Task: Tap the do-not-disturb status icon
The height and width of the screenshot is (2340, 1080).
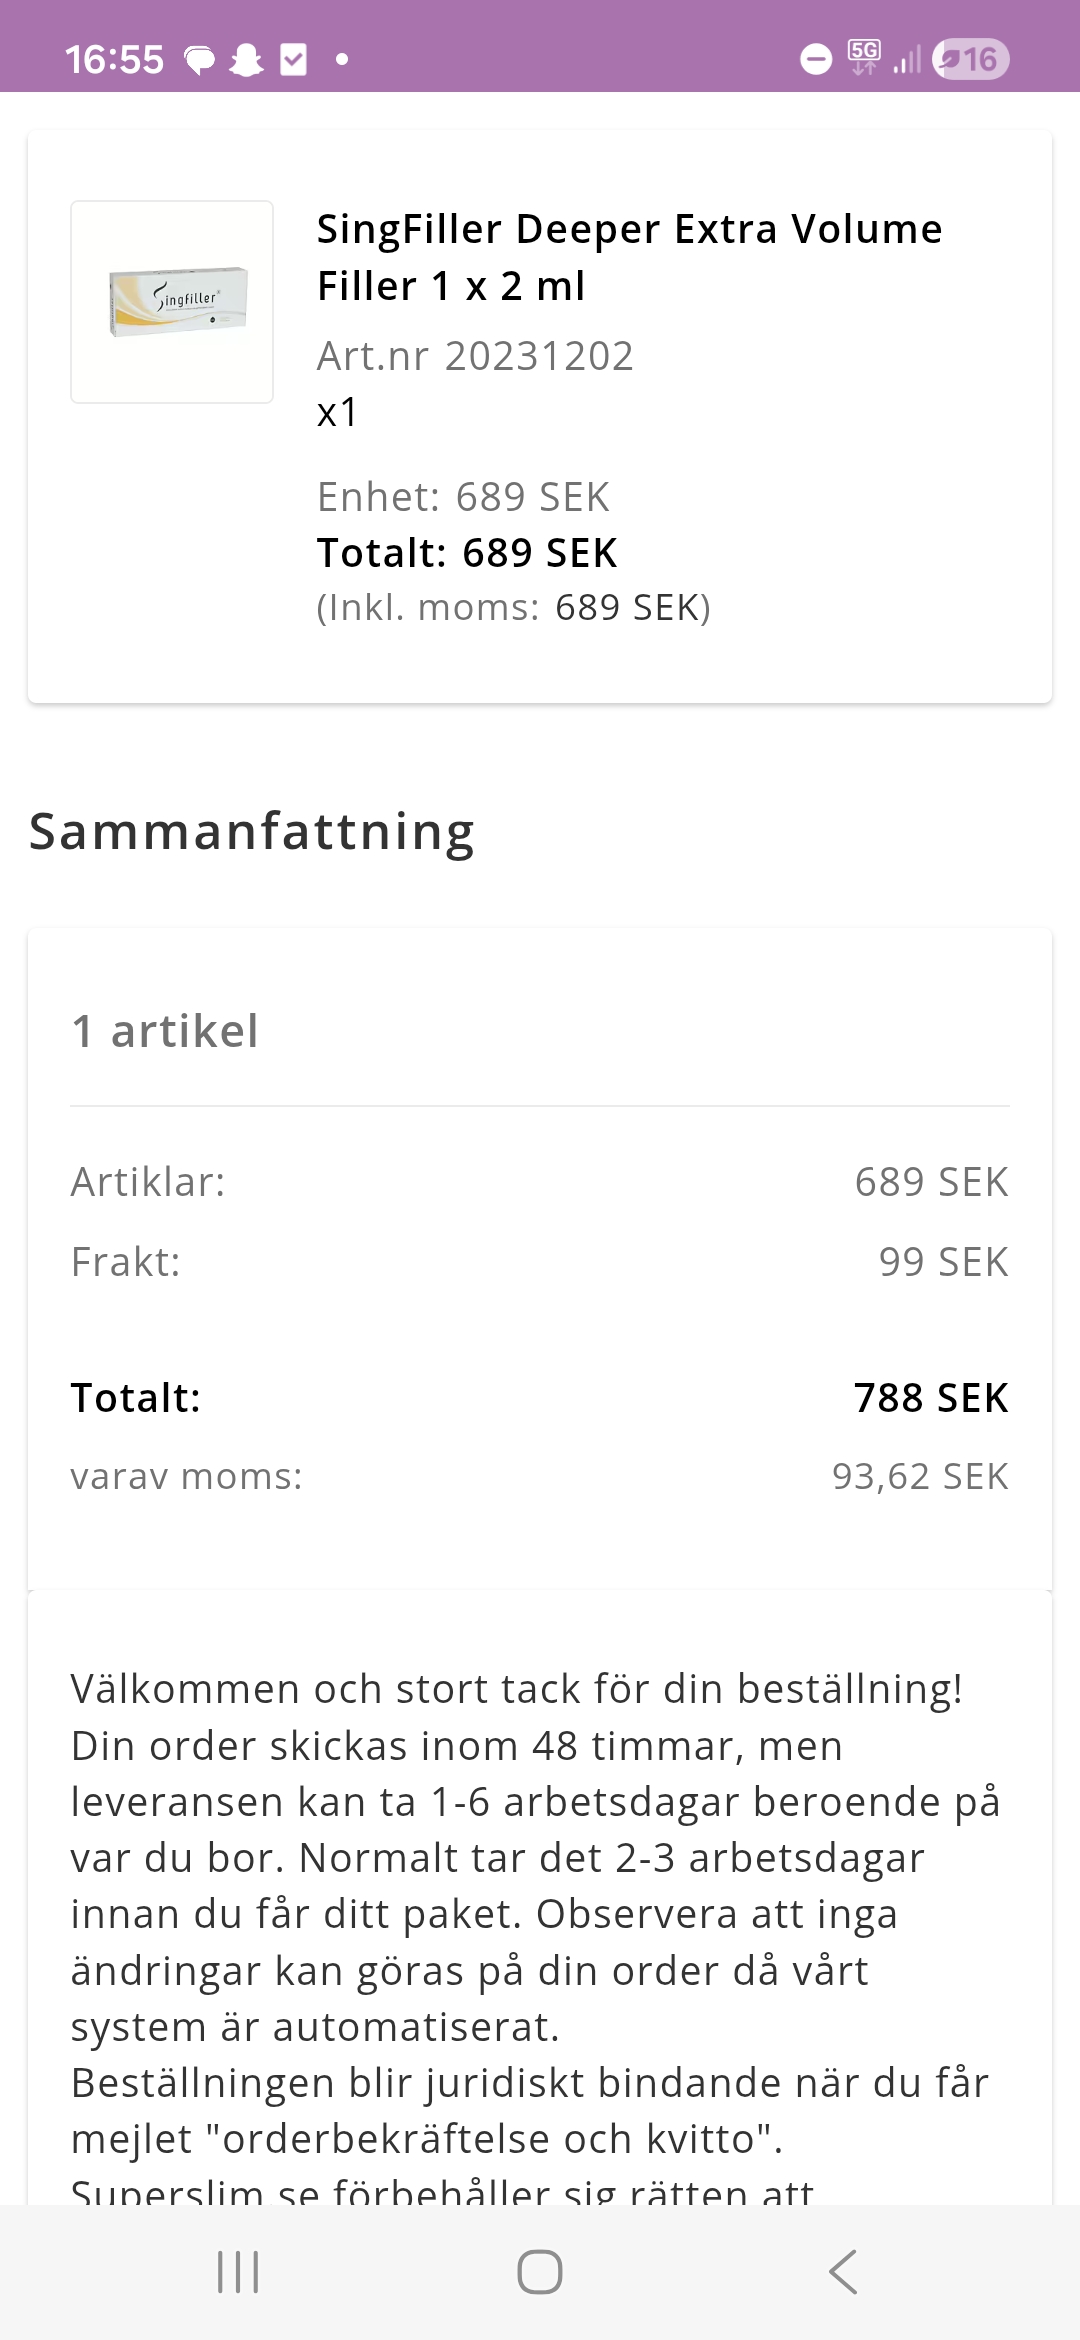Action: tap(816, 60)
